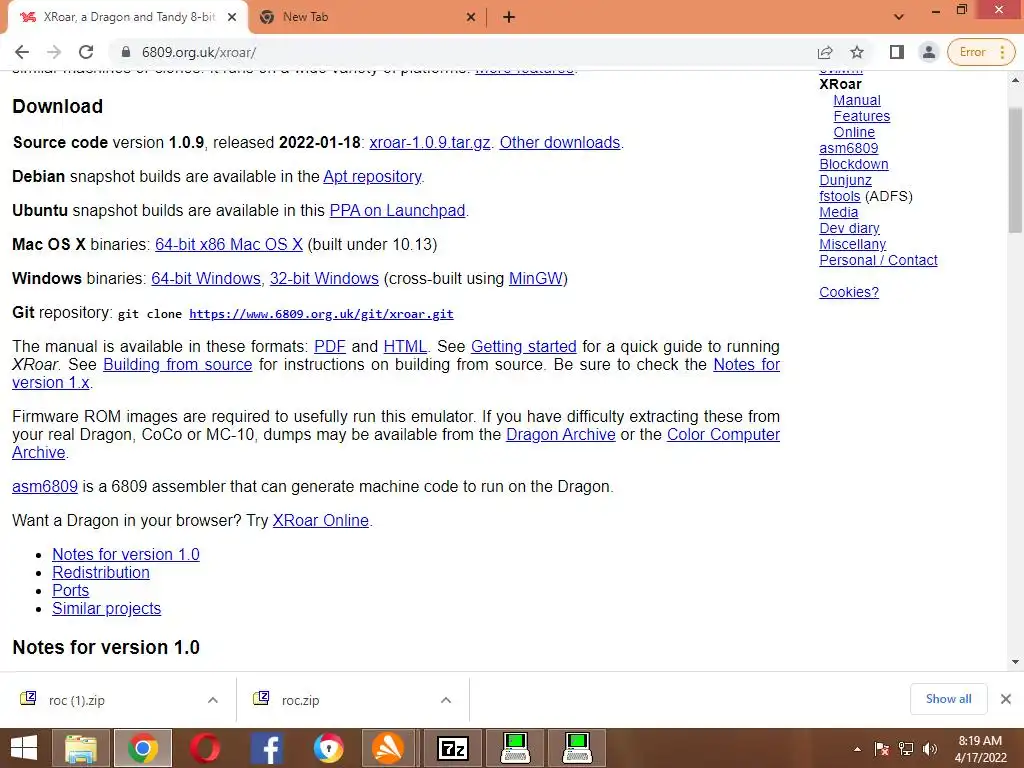Open File Explorer from taskbar

pos(81,748)
